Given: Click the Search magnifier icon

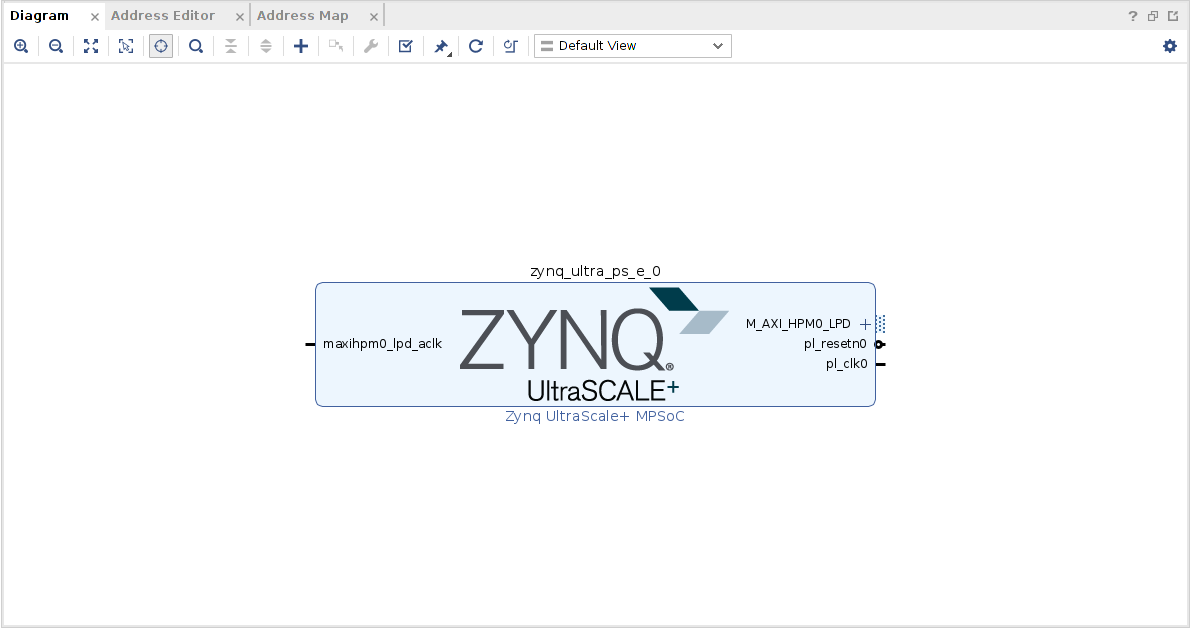Looking at the screenshot, I should click(196, 46).
